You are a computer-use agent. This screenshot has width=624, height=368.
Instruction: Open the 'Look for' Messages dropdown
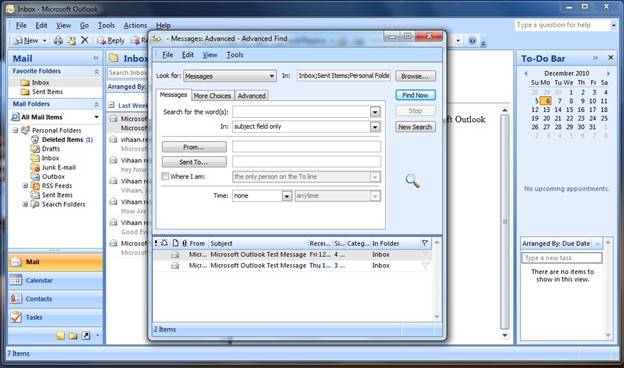[x=271, y=76]
